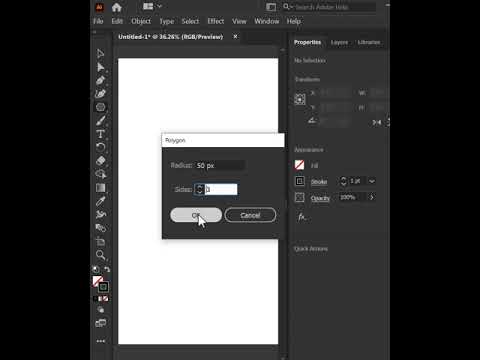480x360 pixels.
Task: Open the Window menu
Action: [x=267, y=21]
